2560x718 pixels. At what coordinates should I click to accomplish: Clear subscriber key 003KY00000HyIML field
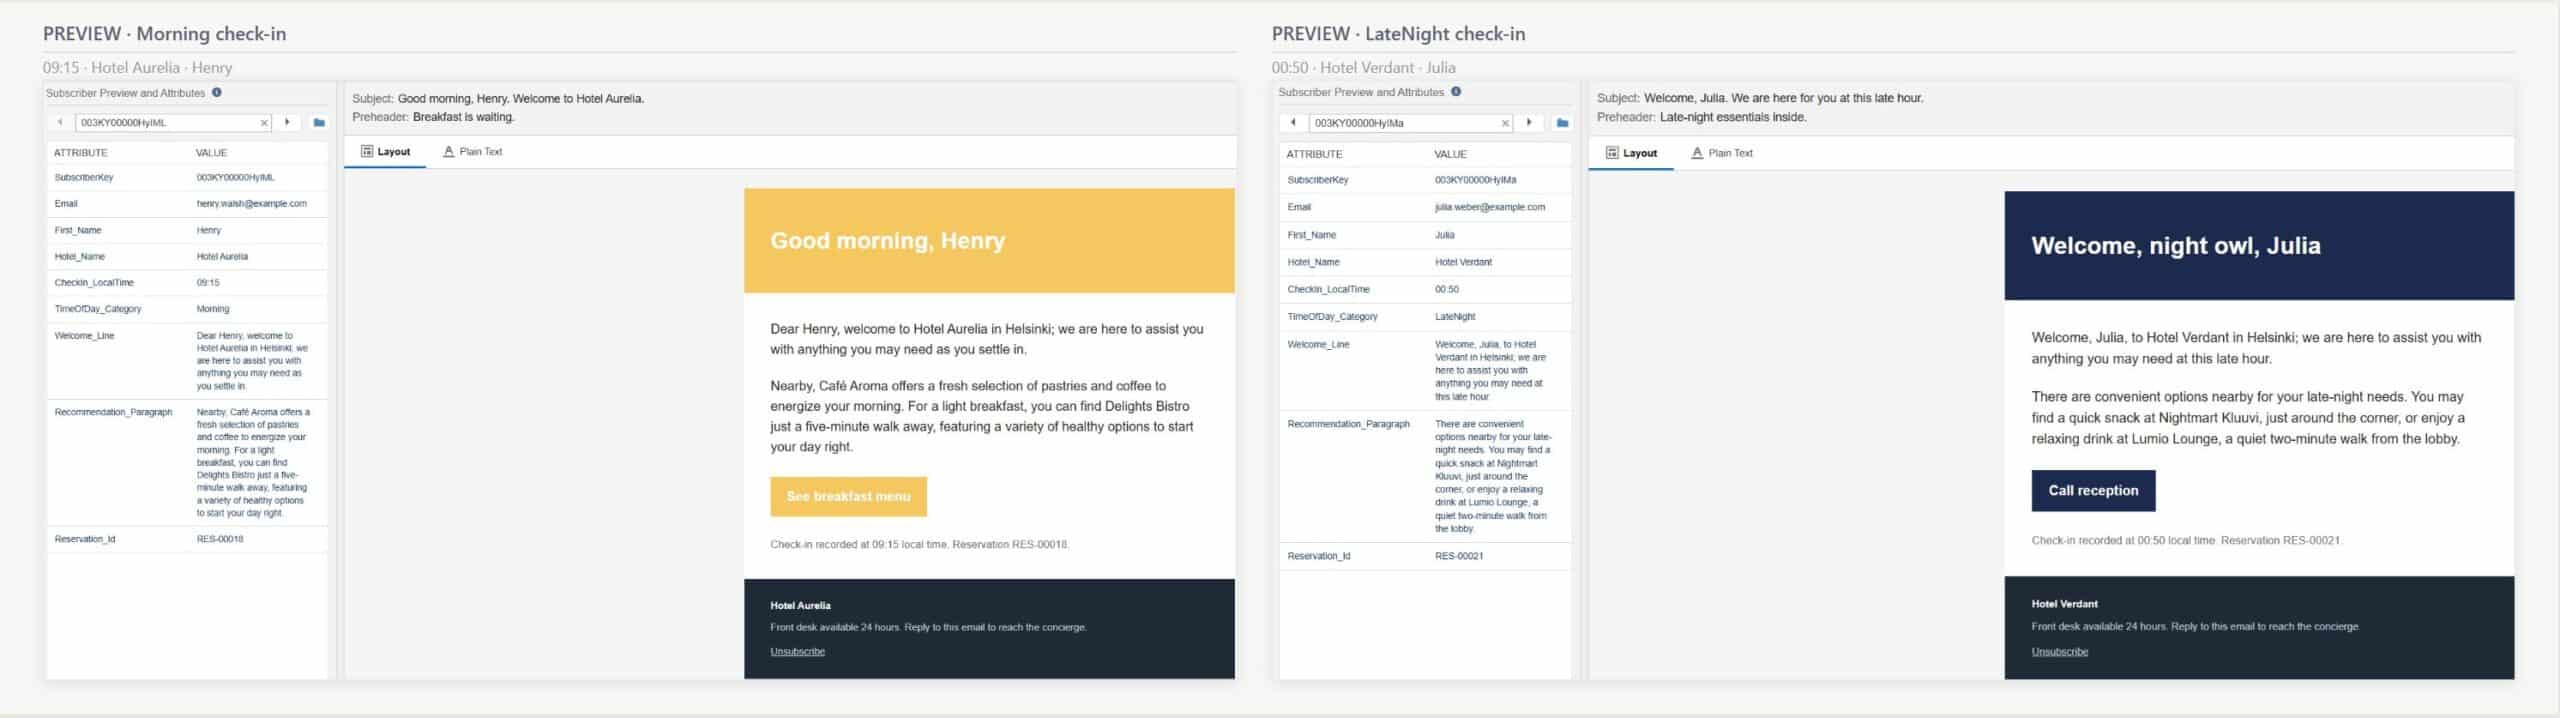tap(264, 123)
